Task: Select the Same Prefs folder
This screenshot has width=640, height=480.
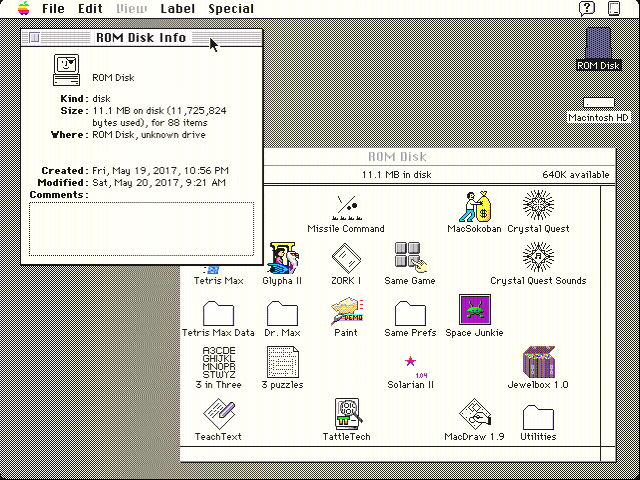Action: (x=410, y=313)
